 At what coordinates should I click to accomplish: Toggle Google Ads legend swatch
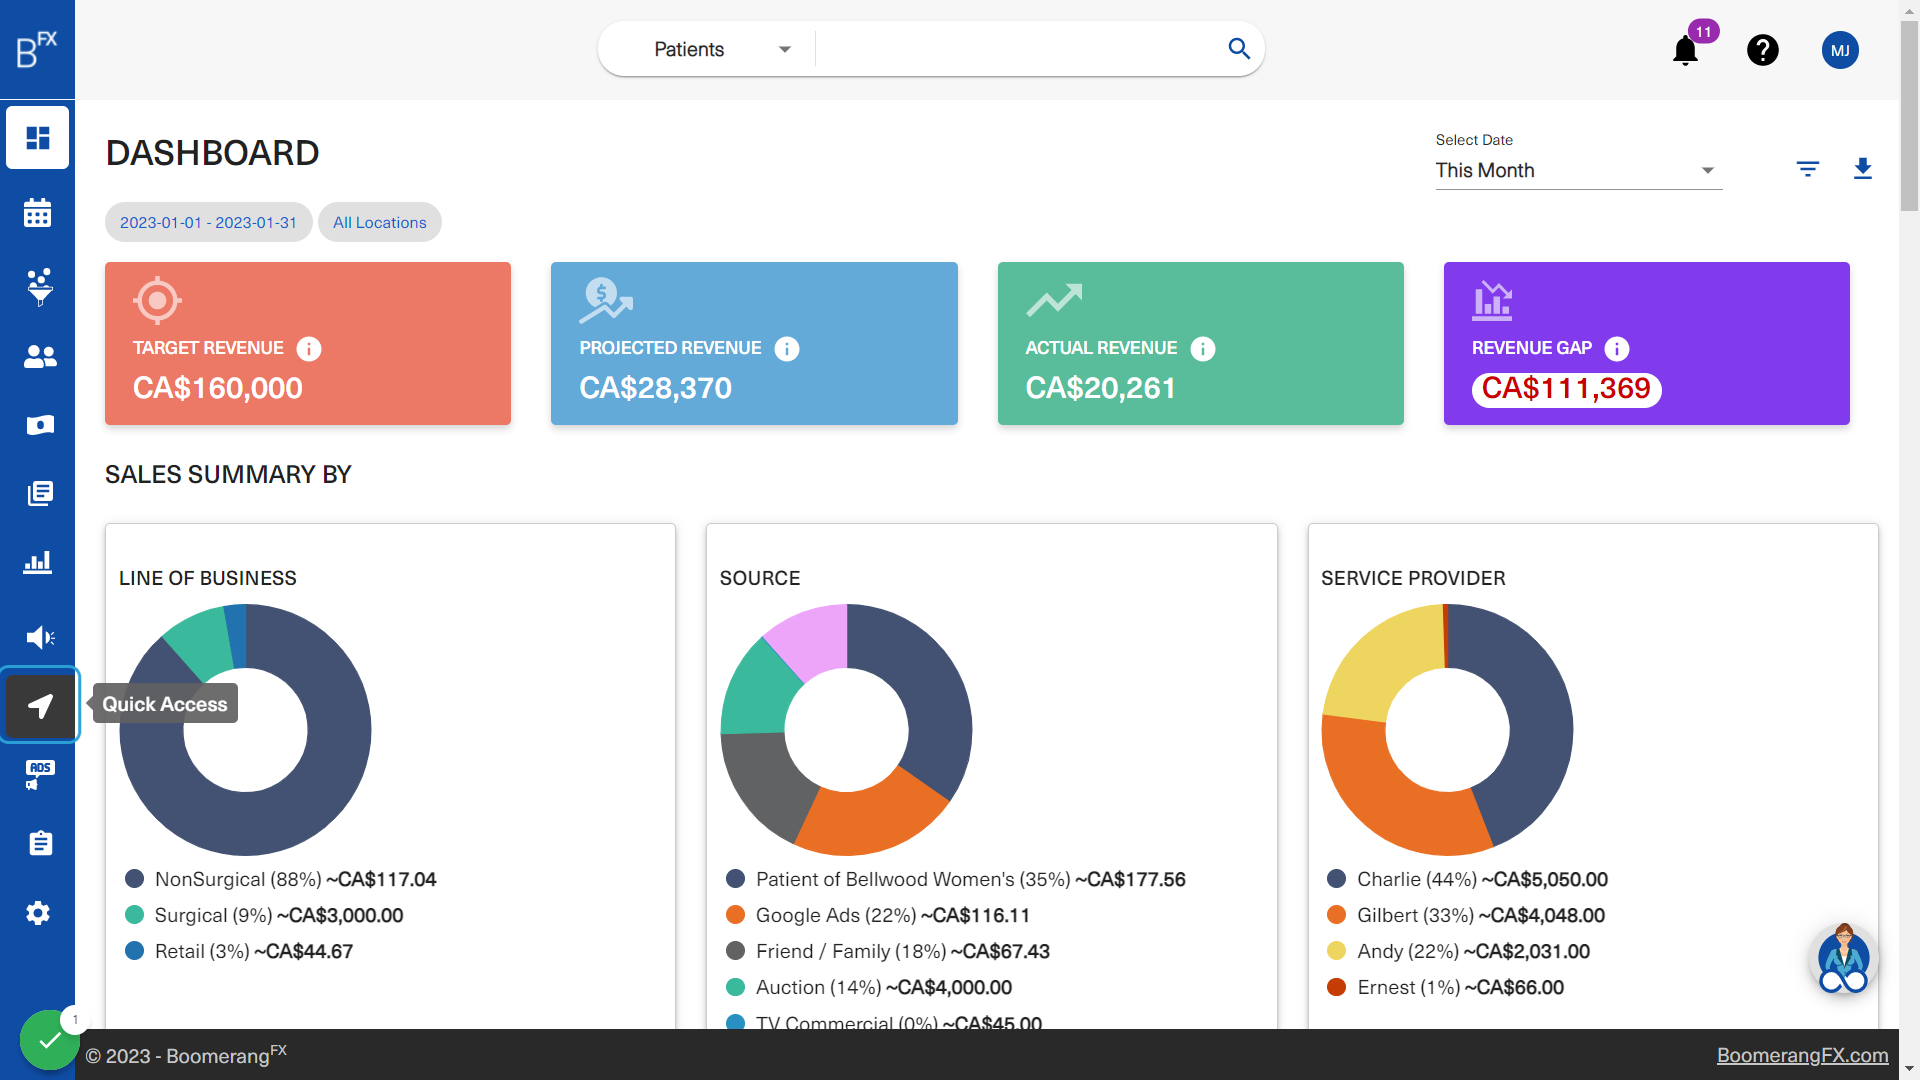735,915
